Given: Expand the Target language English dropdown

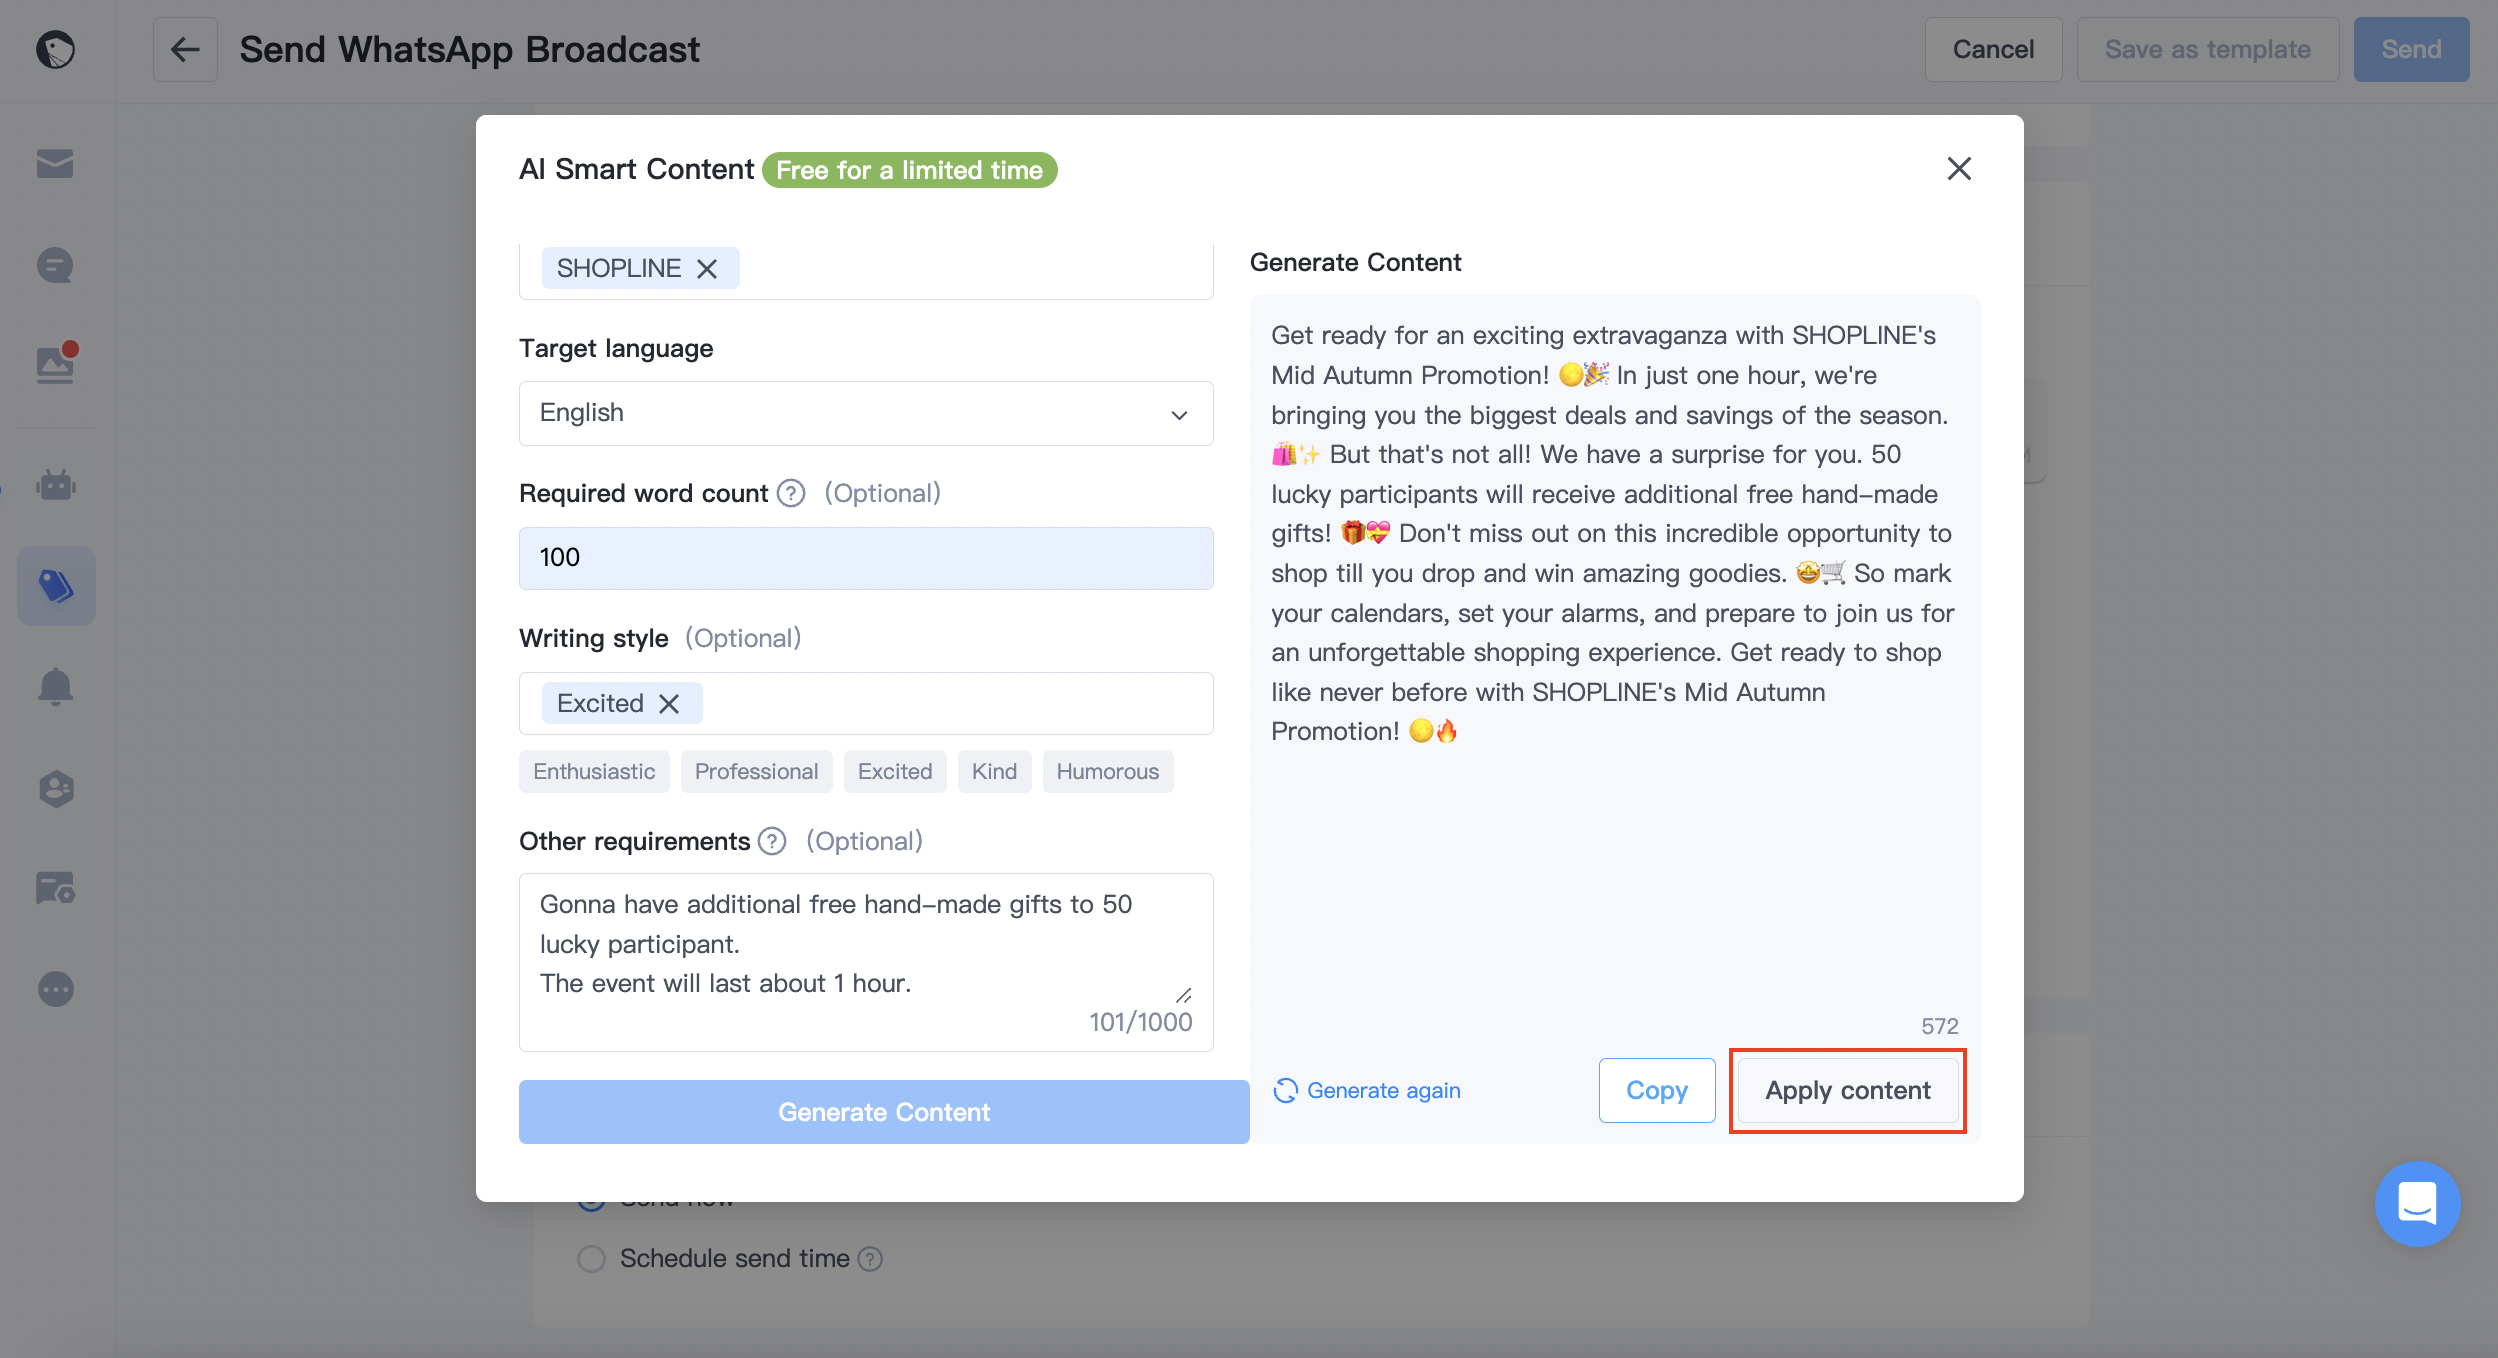Looking at the screenshot, I should click(x=866, y=413).
